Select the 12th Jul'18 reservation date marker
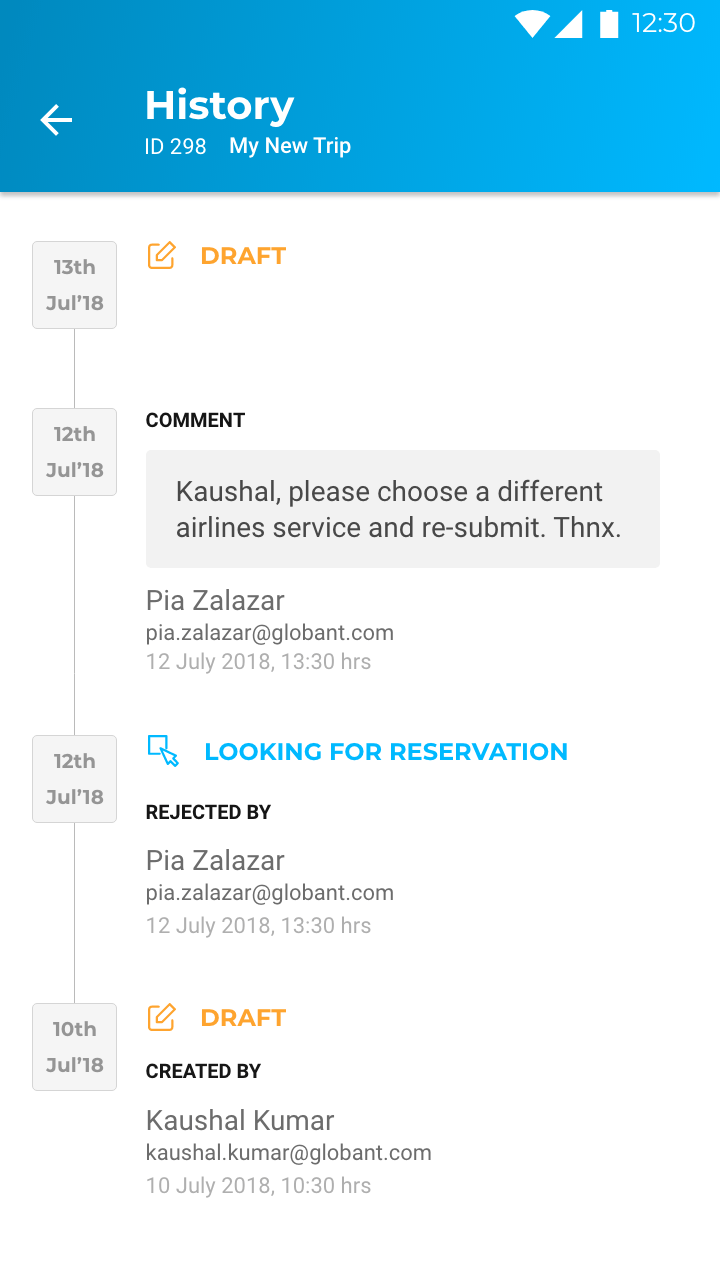This screenshot has width=720, height=1280. pyautogui.click(x=74, y=779)
